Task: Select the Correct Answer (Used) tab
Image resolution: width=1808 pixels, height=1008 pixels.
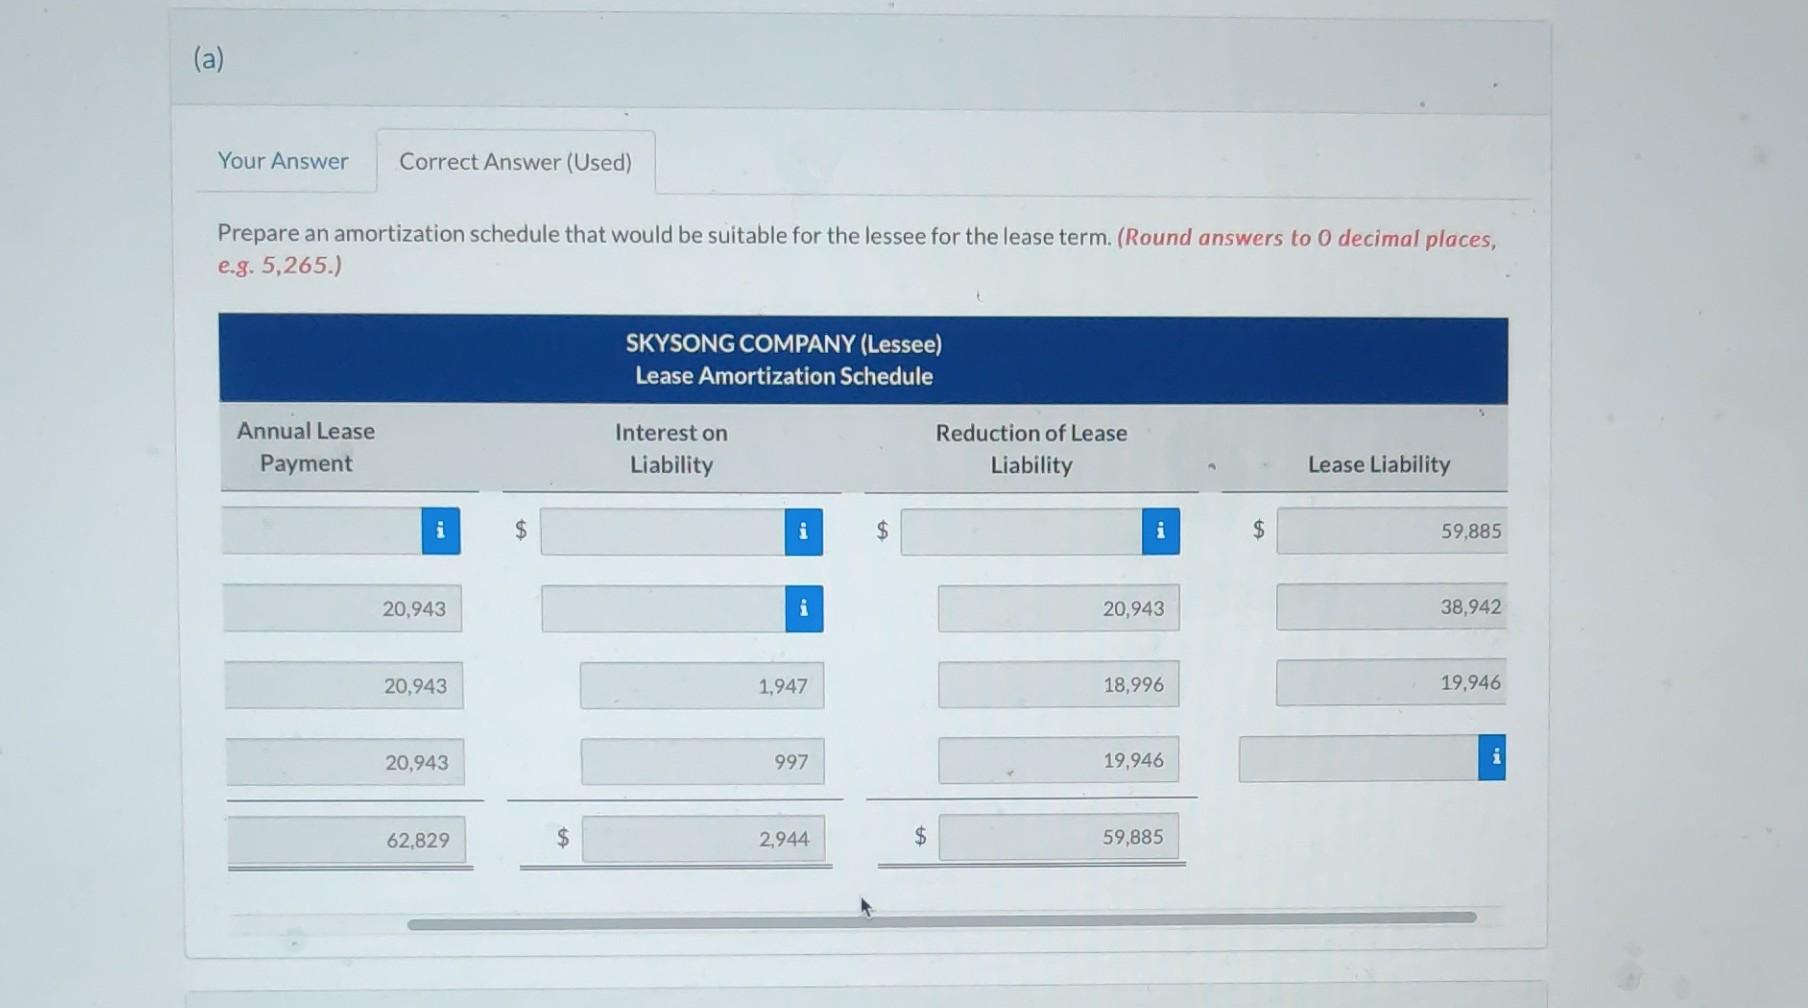Action: (515, 162)
